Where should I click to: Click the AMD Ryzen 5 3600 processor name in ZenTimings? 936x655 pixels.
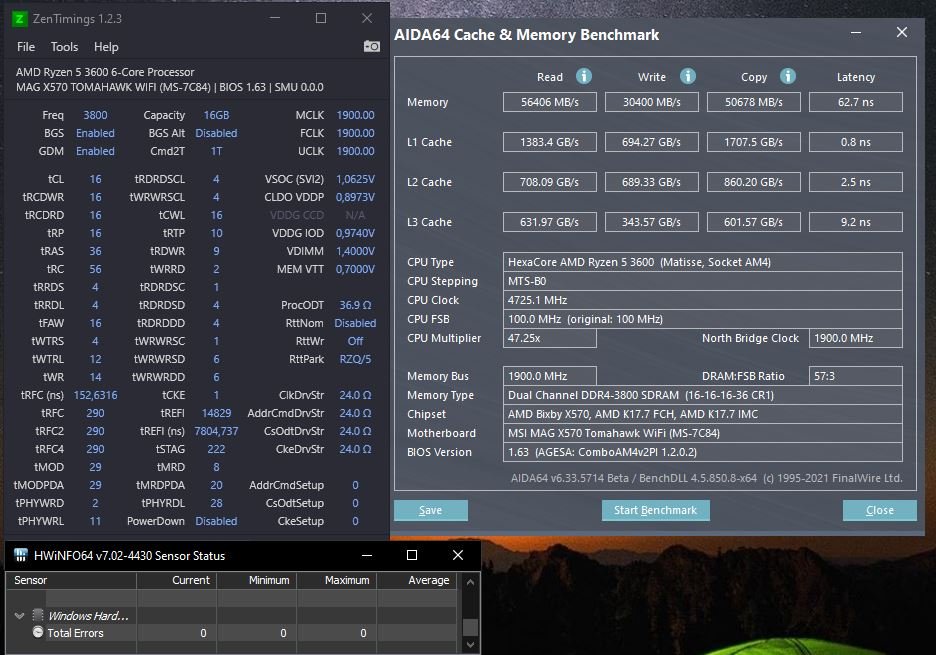point(105,72)
